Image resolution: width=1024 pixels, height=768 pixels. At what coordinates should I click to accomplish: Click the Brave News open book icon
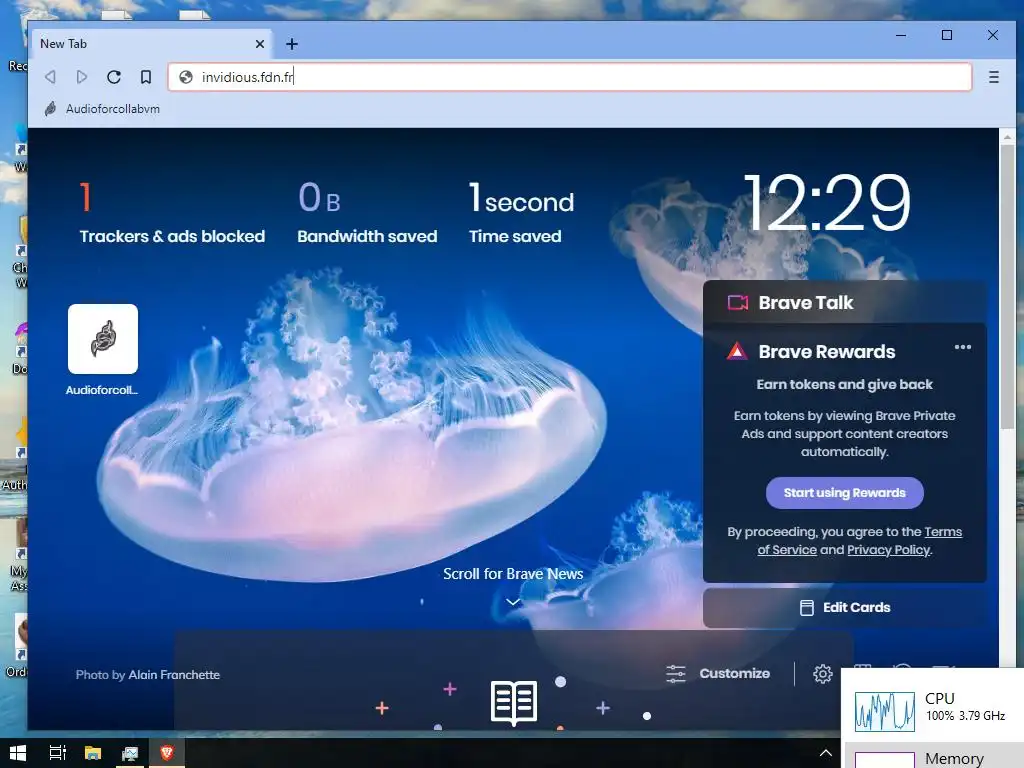pyautogui.click(x=514, y=703)
